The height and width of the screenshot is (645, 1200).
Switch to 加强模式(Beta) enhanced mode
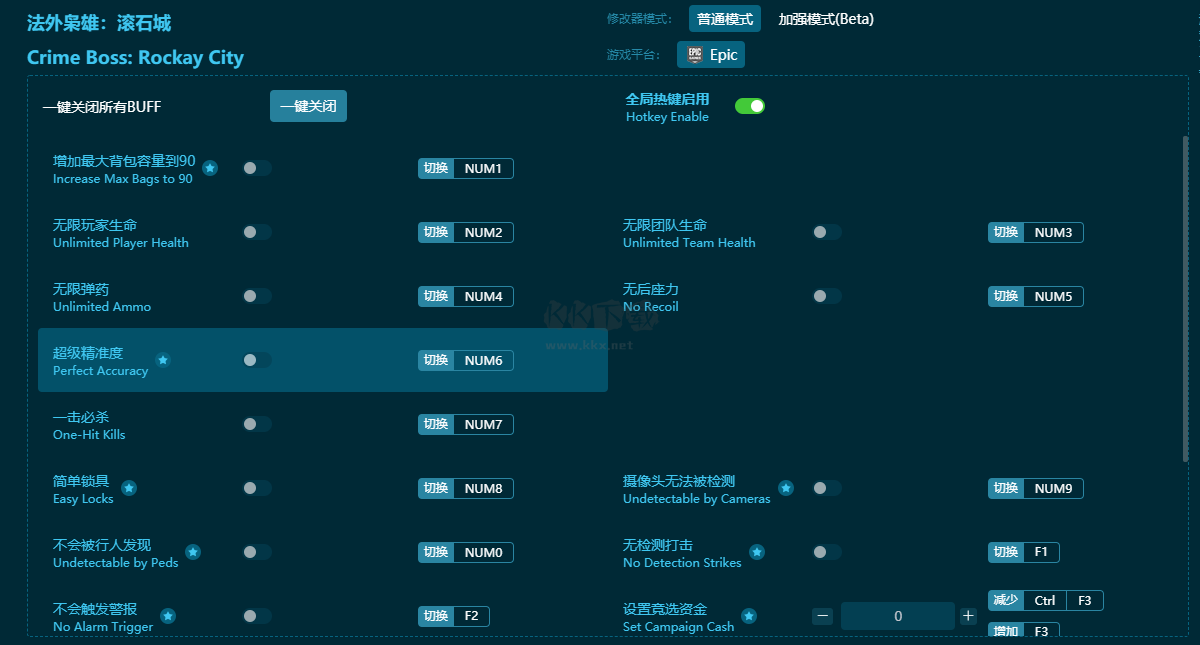pyautogui.click(x=826, y=19)
